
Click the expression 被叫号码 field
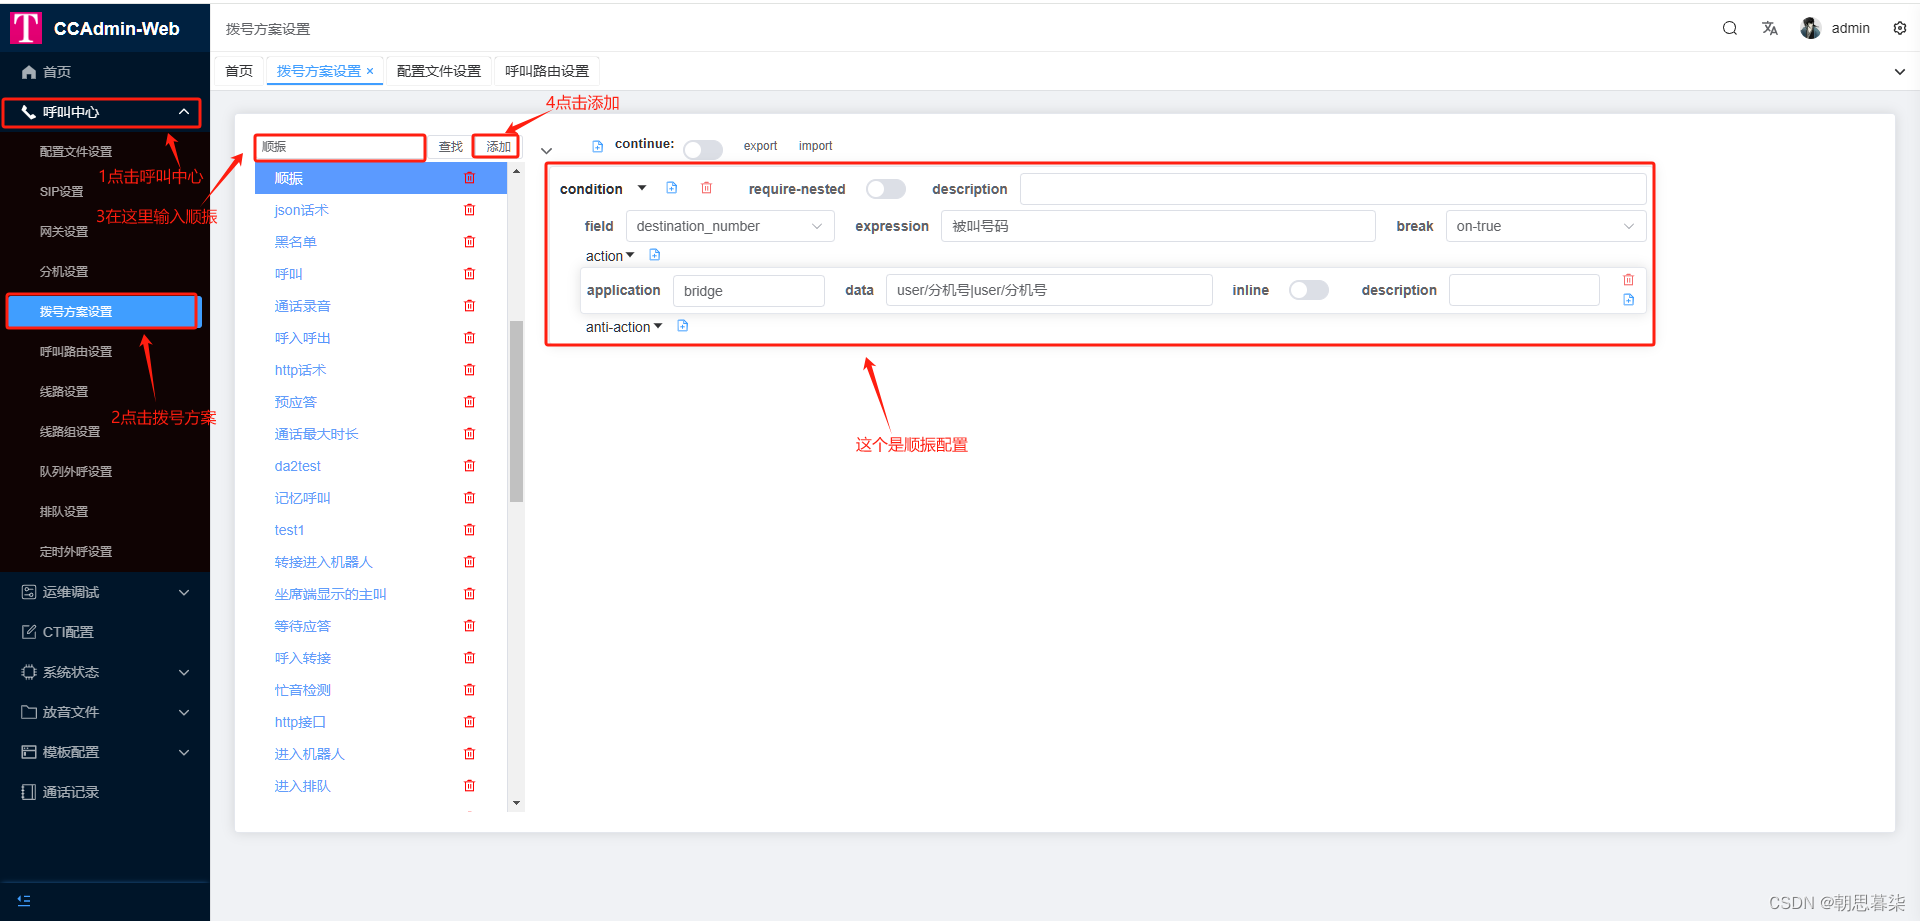(x=1158, y=226)
